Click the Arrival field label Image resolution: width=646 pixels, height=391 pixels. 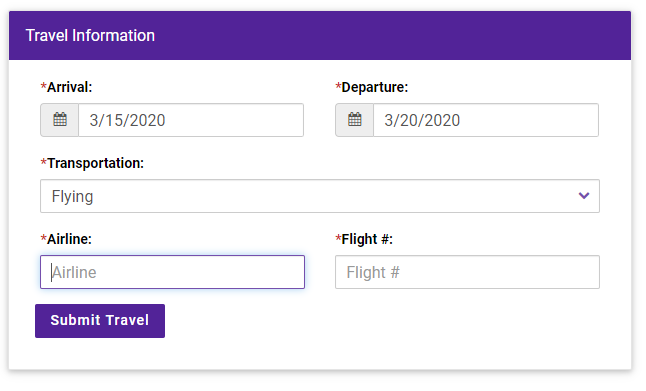tap(69, 87)
